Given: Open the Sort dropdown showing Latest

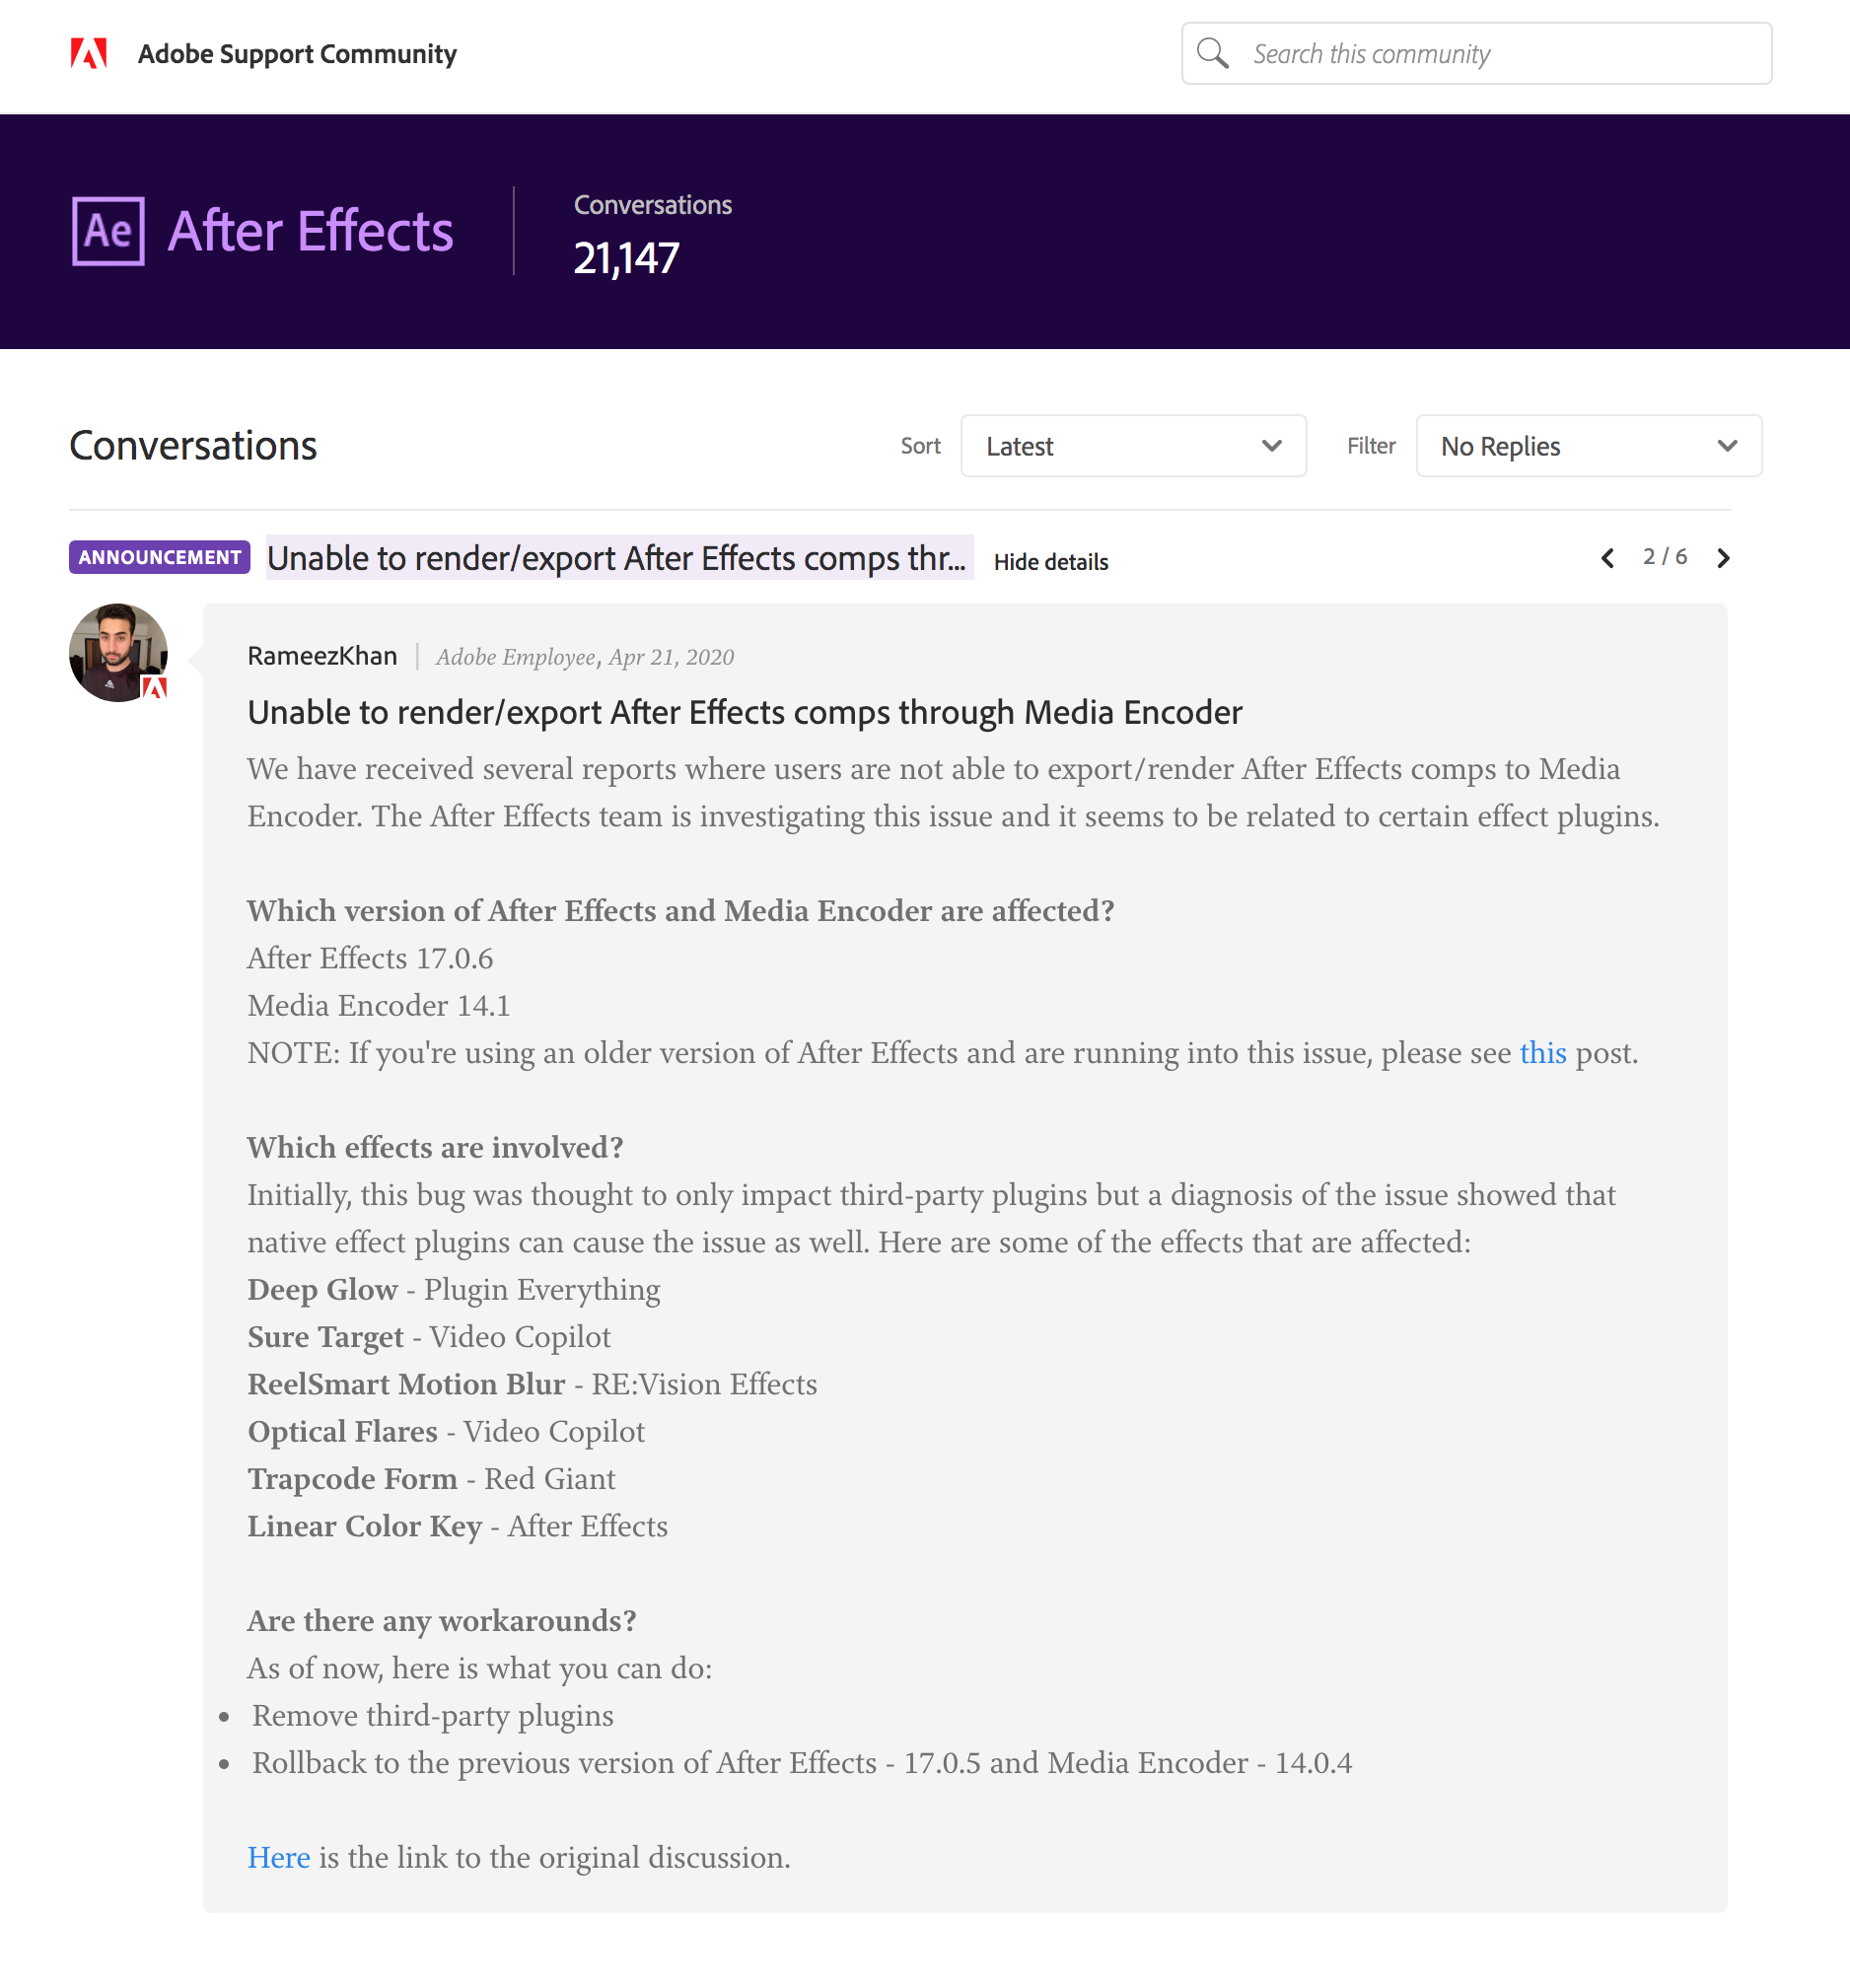Looking at the screenshot, I should pos(1133,446).
